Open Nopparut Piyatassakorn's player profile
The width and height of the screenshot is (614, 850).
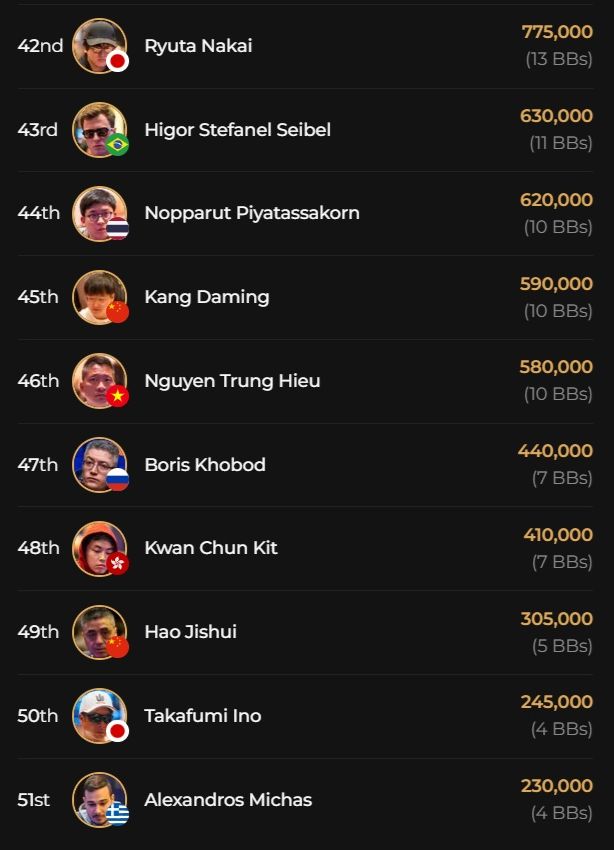tap(252, 213)
